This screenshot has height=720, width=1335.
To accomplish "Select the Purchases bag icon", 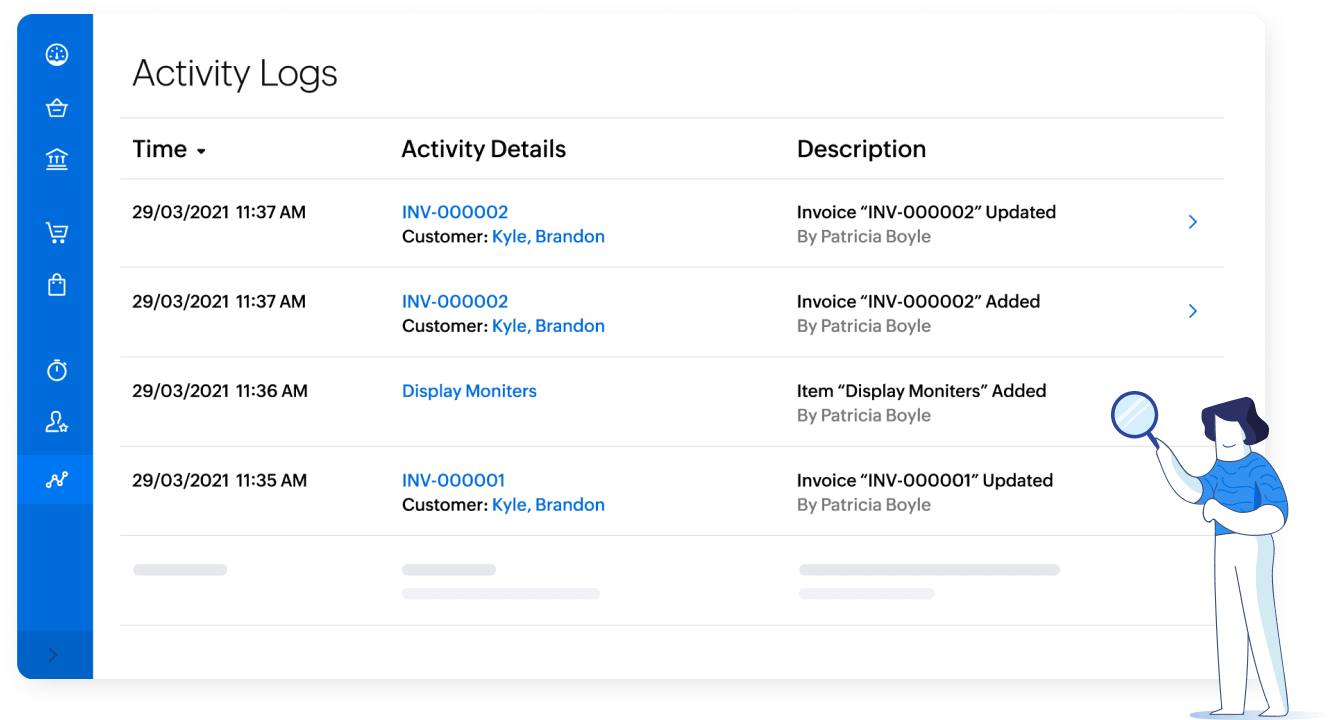I will point(56,285).
